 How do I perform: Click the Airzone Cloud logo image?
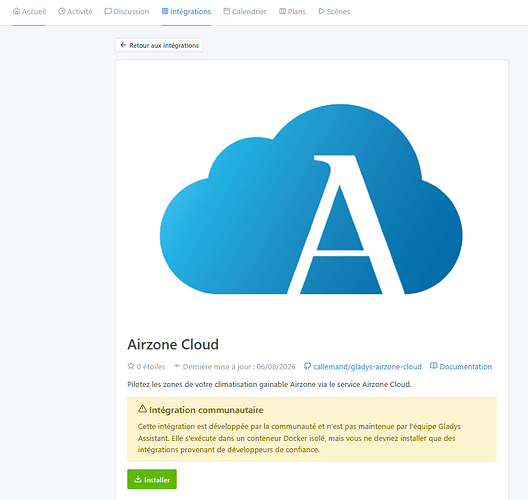tap(311, 199)
